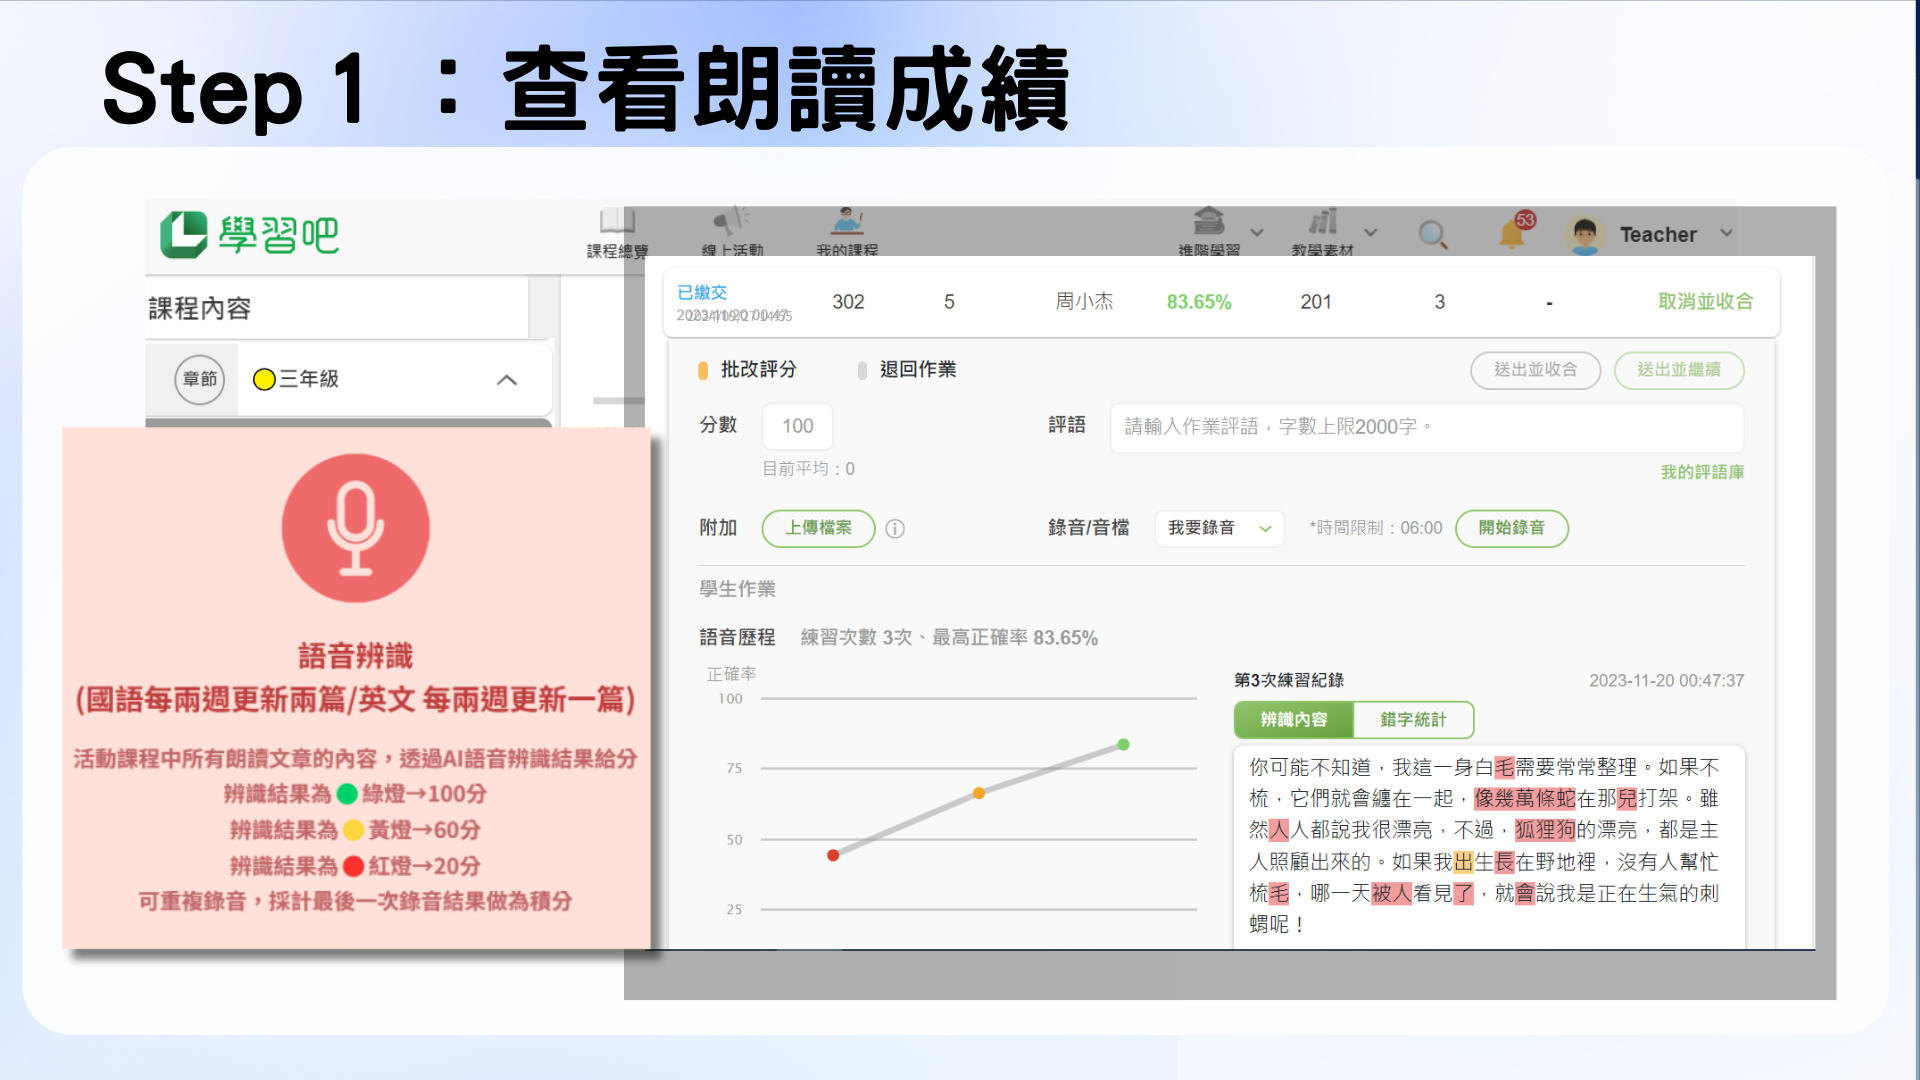Click the red microphone 語音辨識 icon
The width and height of the screenshot is (1920, 1080).
coord(356,528)
